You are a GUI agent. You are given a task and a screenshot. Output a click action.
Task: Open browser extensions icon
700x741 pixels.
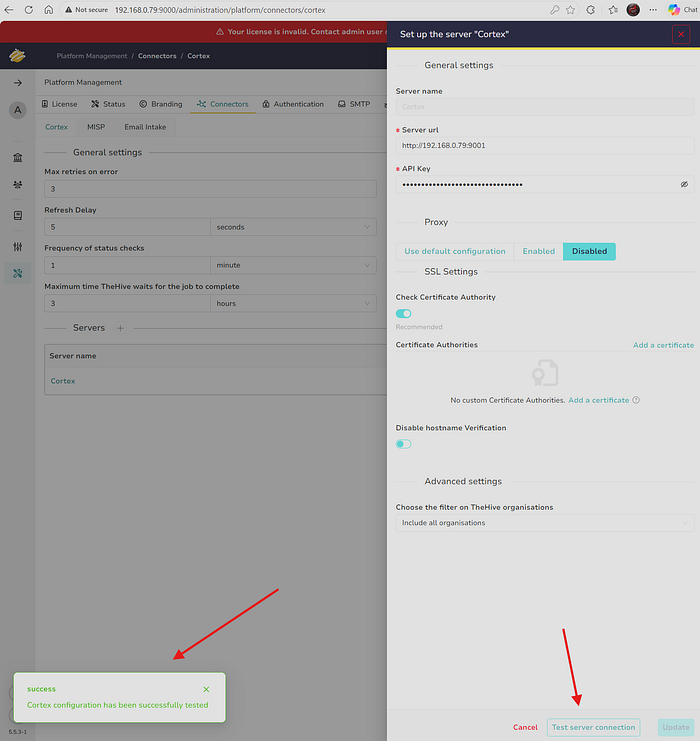pyautogui.click(x=591, y=9)
